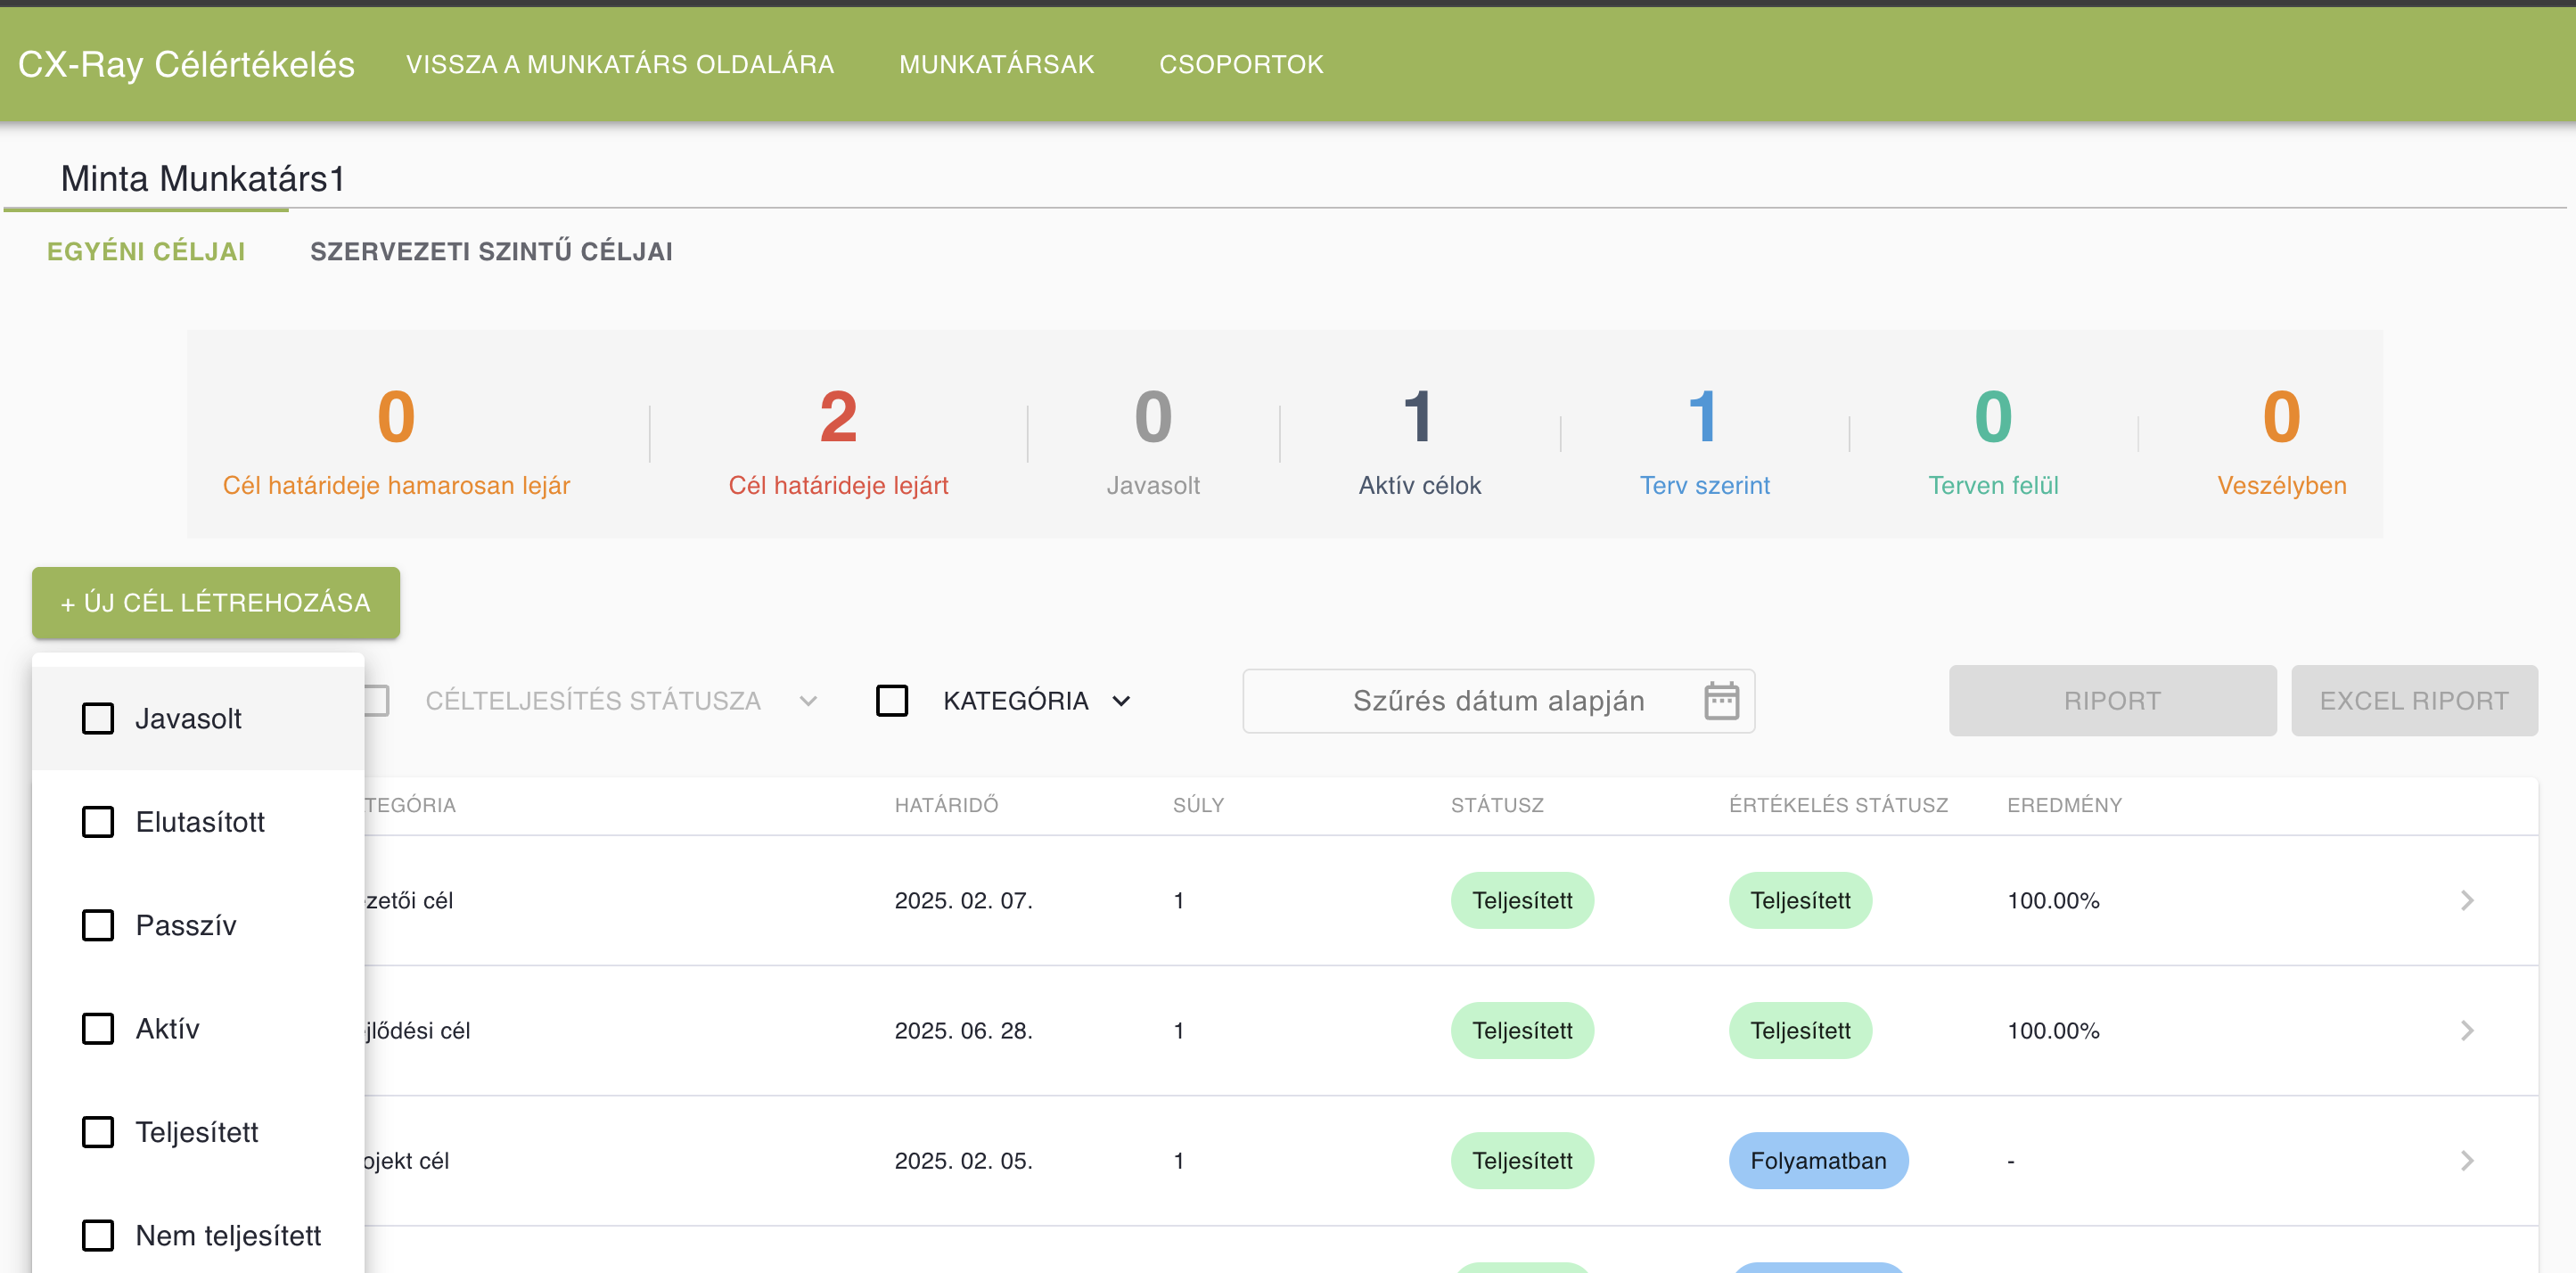Image resolution: width=2576 pixels, height=1273 pixels.
Task: Switch to Szervezeti szintű céljai tab
Action: (x=491, y=251)
